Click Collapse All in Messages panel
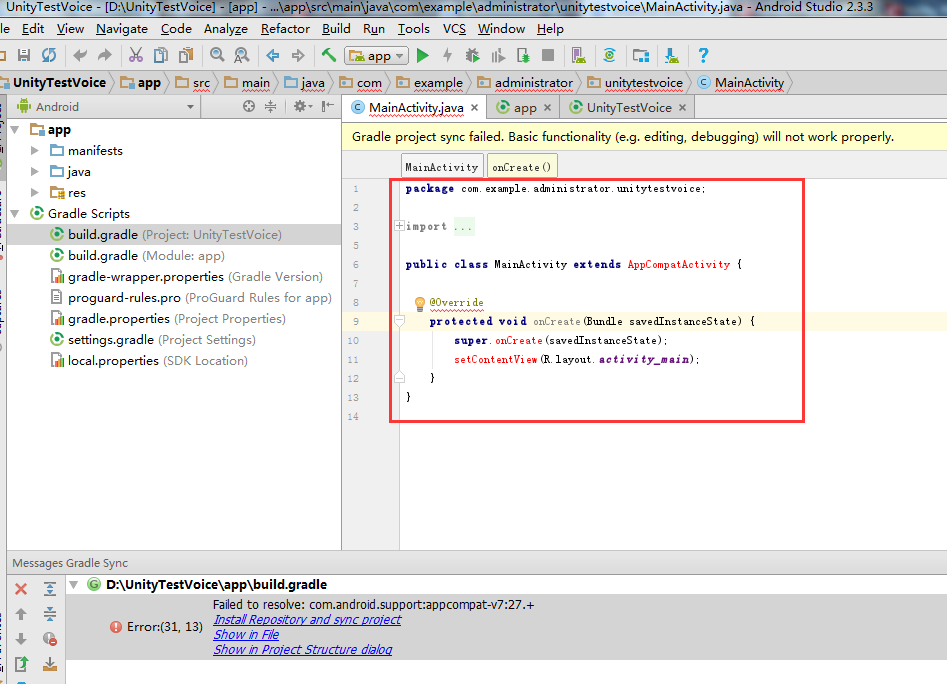The height and width of the screenshot is (684, 947). pos(50,614)
